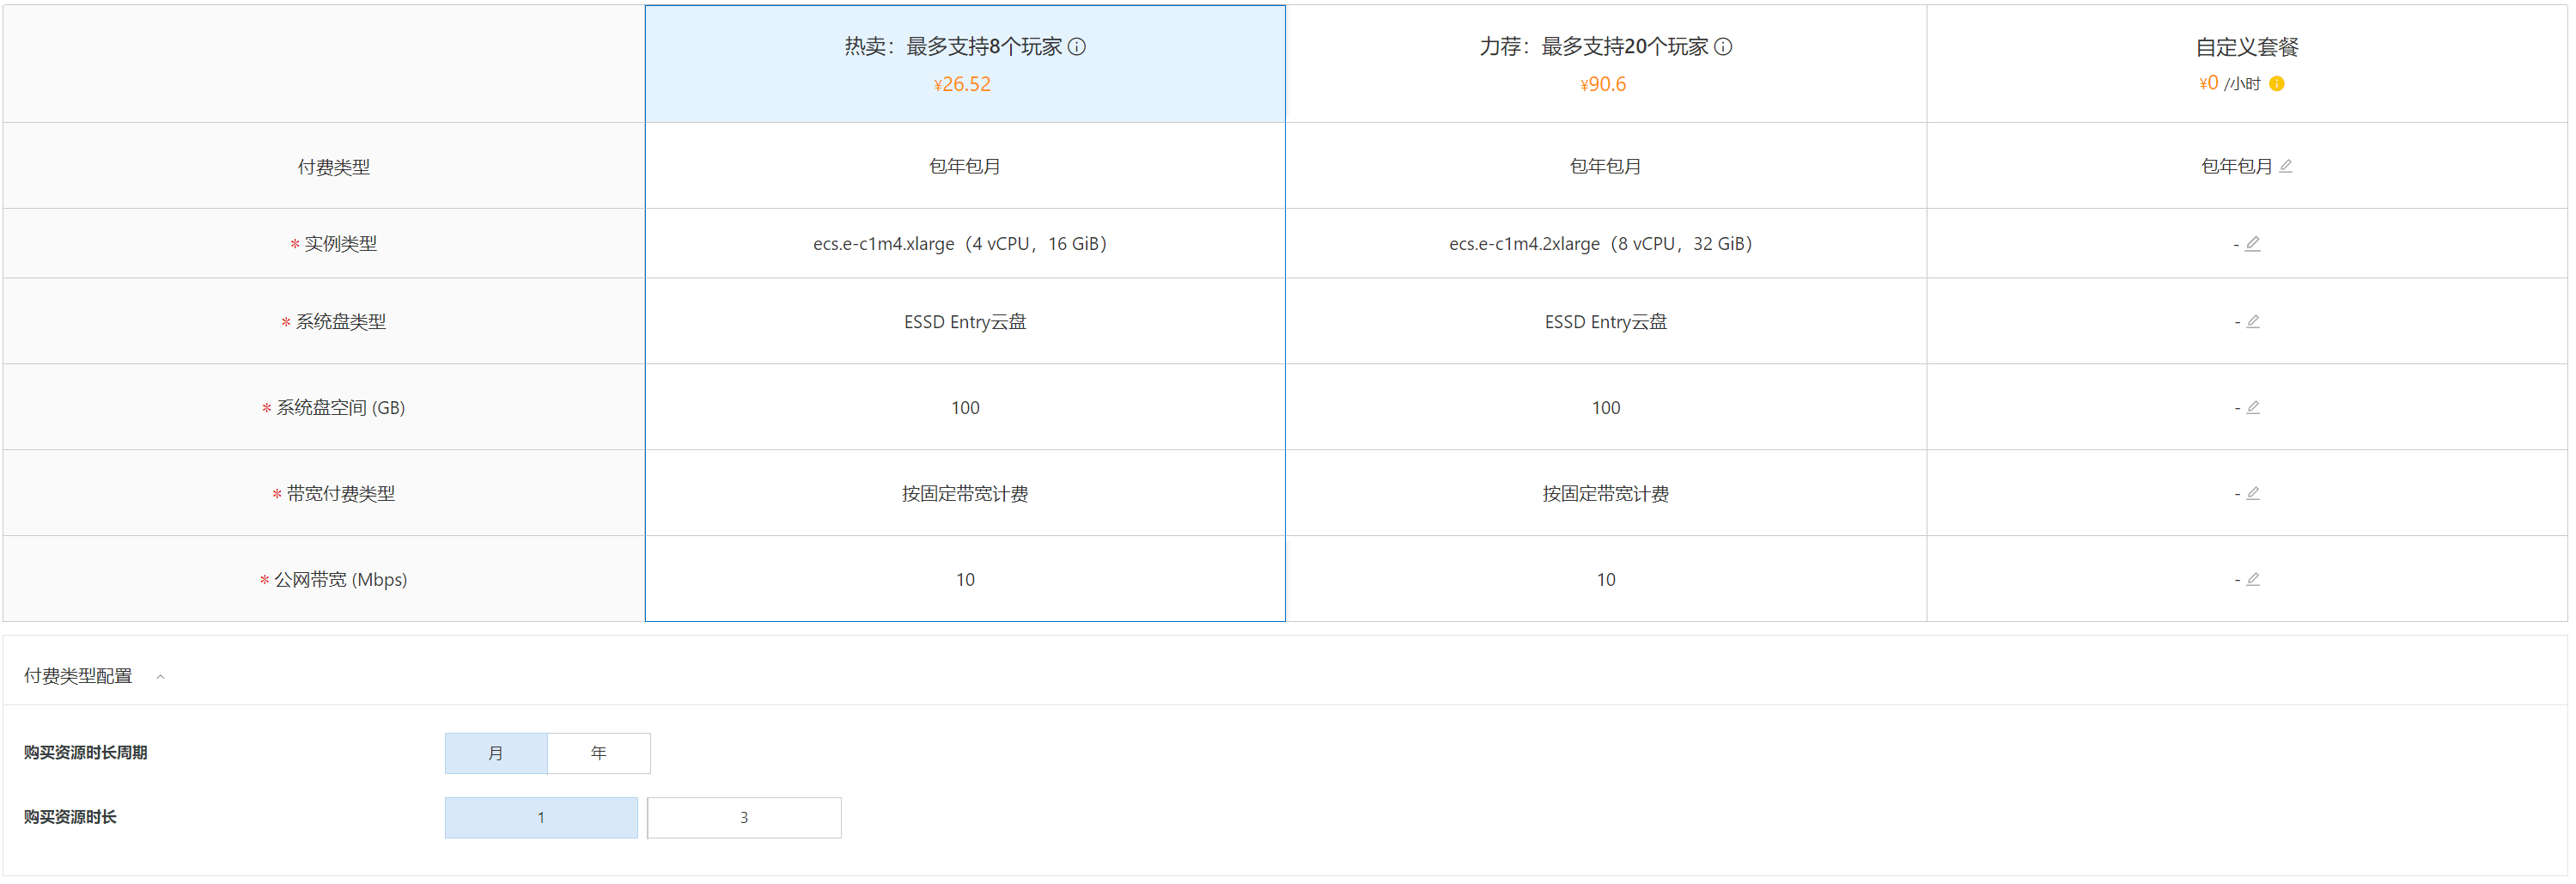This screenshot has height=884, width=2576.
Task: Click ecs.e-c1m4.2xlarge instance type cell
Action: 1600,244
